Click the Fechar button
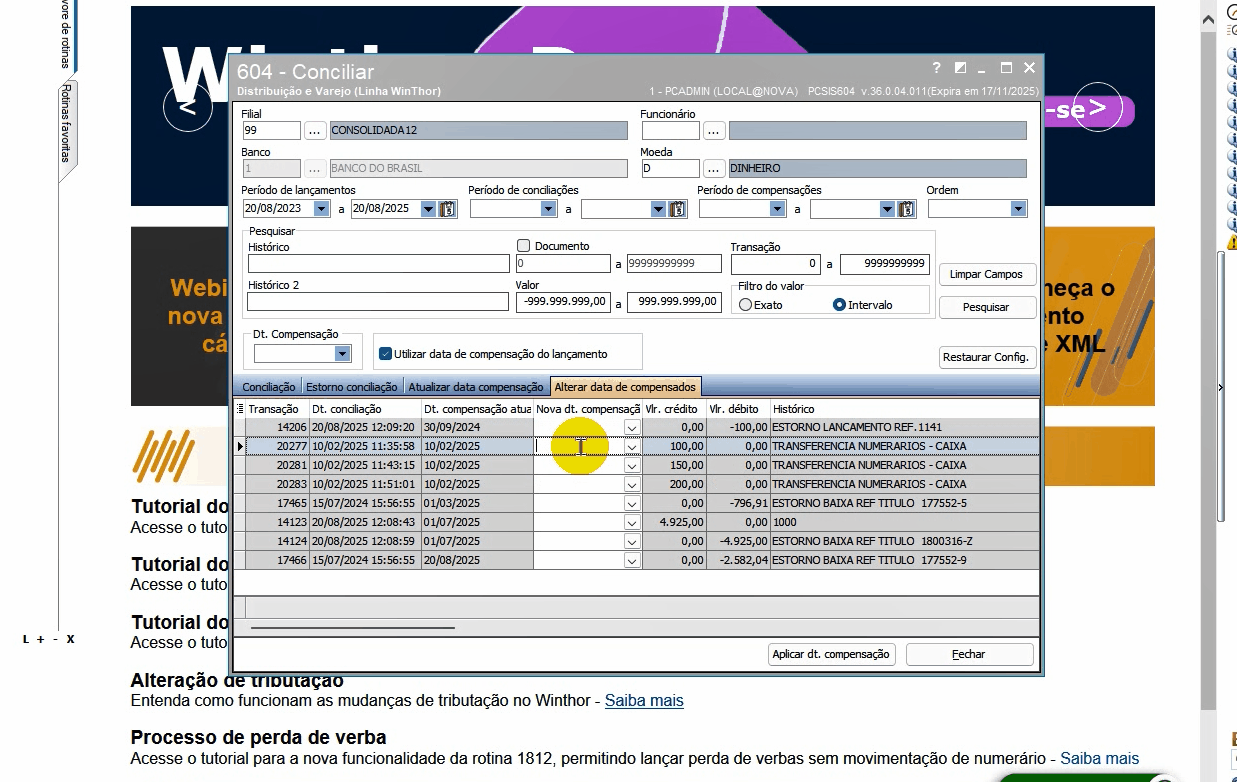 pyautogui.click(x=968, y=654)
